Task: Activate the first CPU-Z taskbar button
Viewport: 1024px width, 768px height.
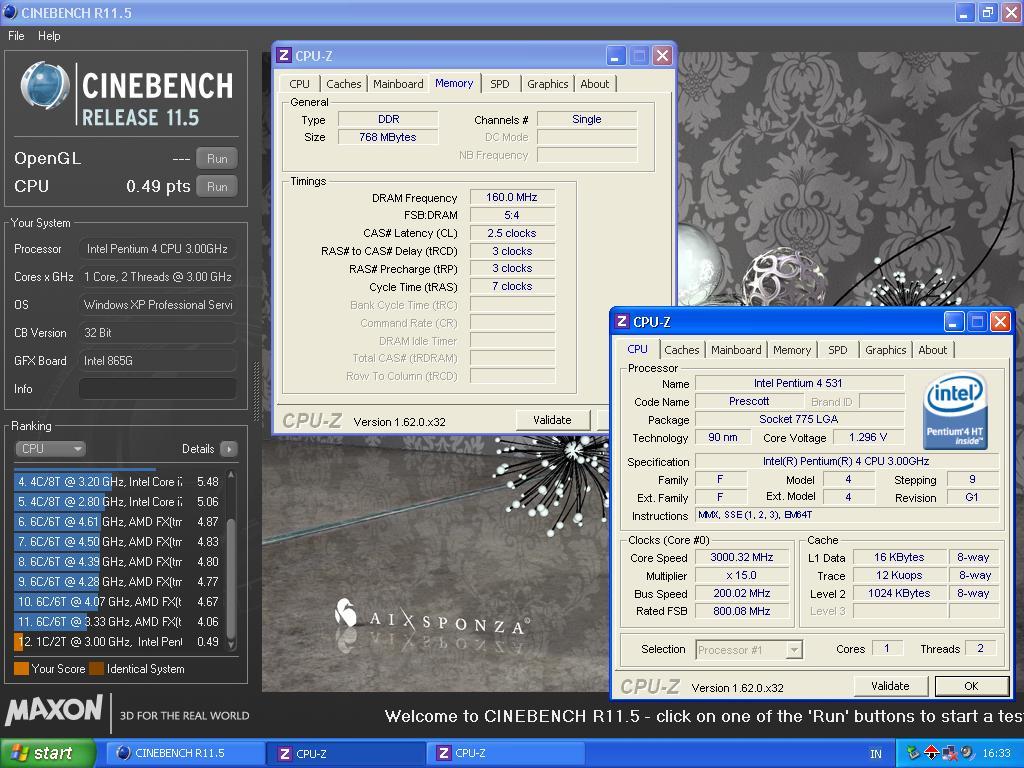Action: tap(347, 753)
